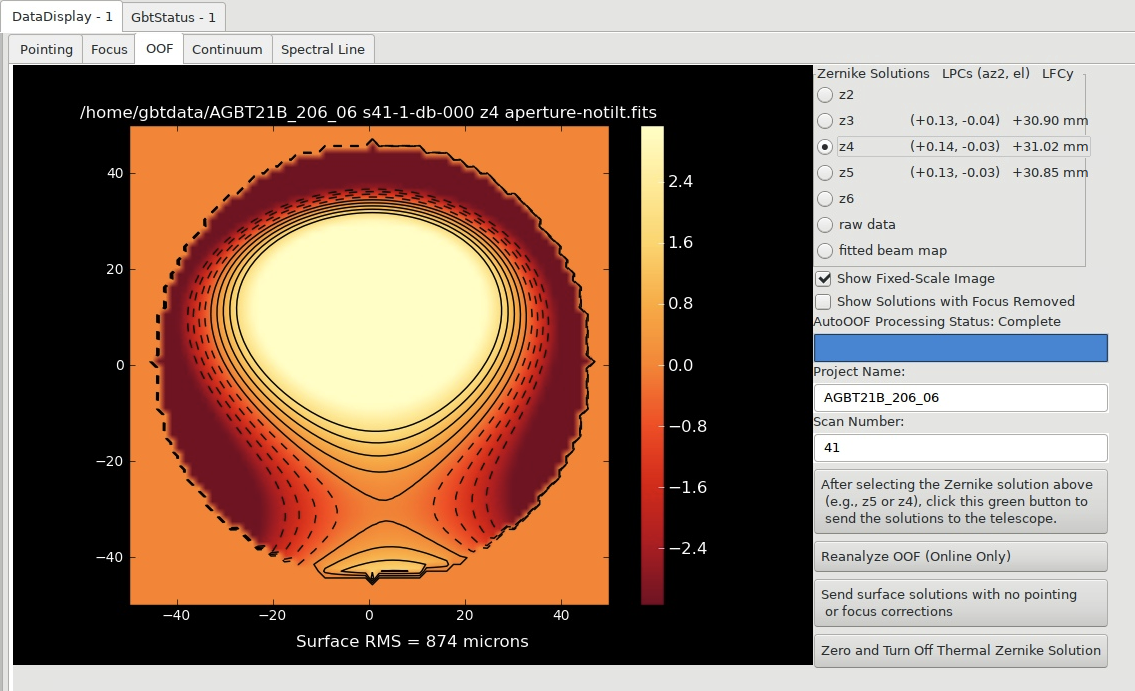
Task: Click the Scan Number input field
Action: 961,448
